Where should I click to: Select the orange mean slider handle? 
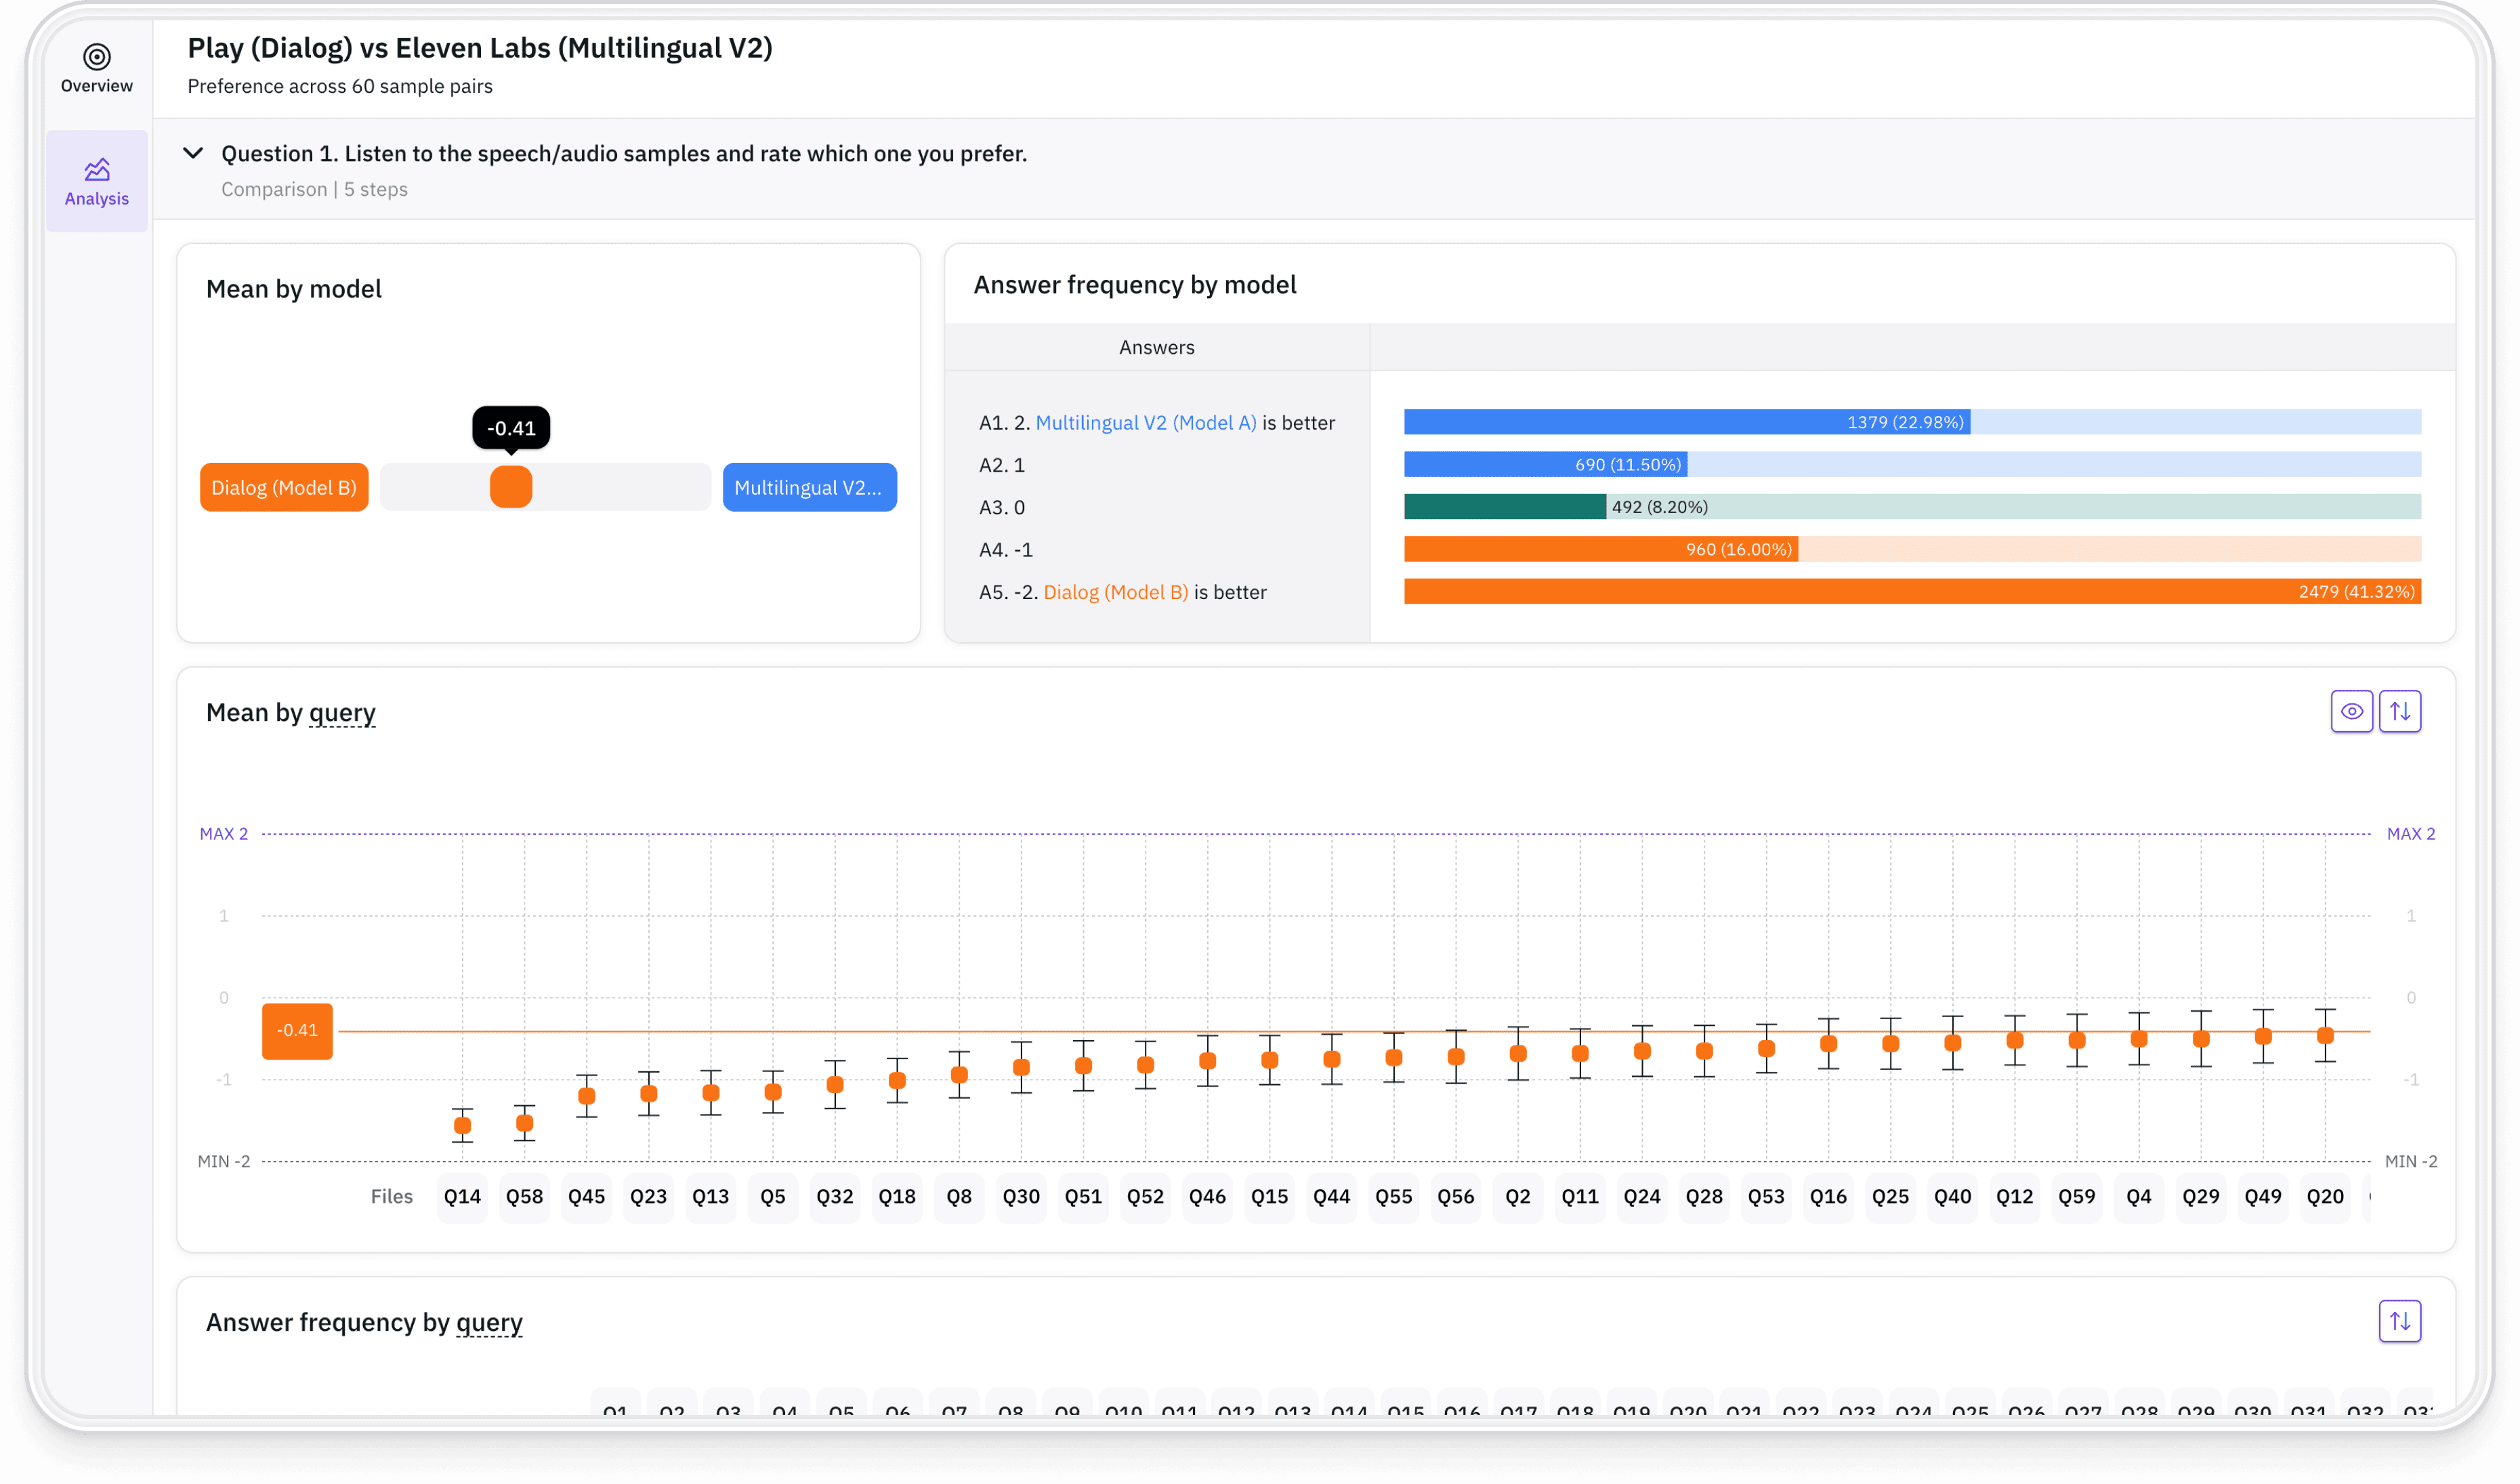pos(511,487)
